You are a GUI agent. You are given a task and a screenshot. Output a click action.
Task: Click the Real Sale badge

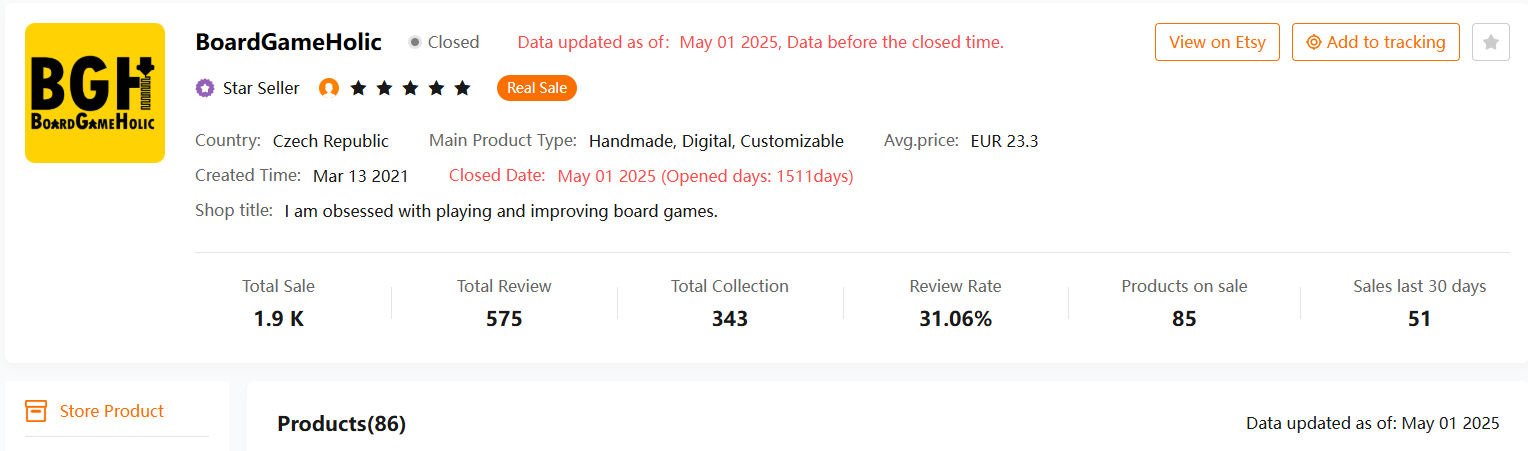[x=537, y=88]
